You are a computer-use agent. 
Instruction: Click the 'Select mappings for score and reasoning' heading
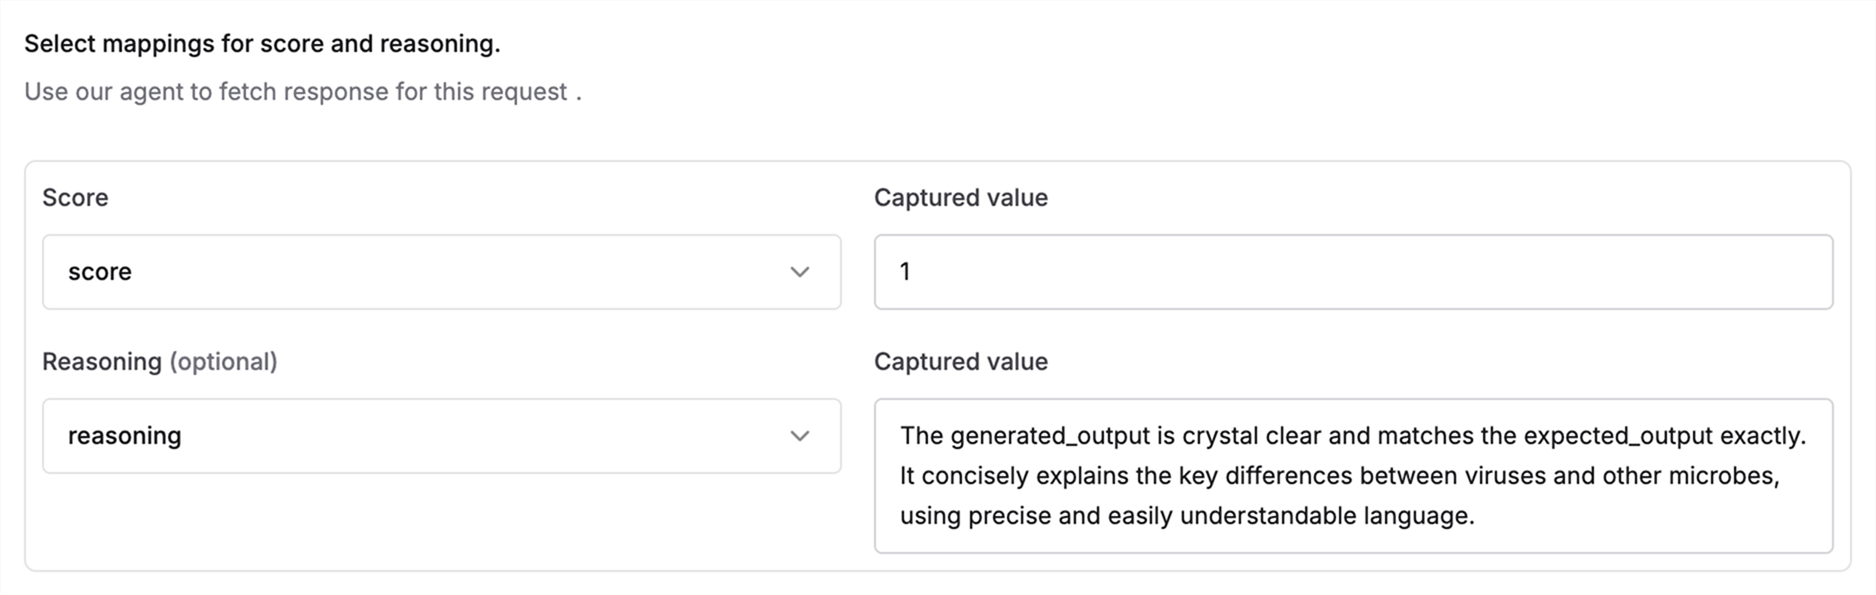tap(264, 43)
